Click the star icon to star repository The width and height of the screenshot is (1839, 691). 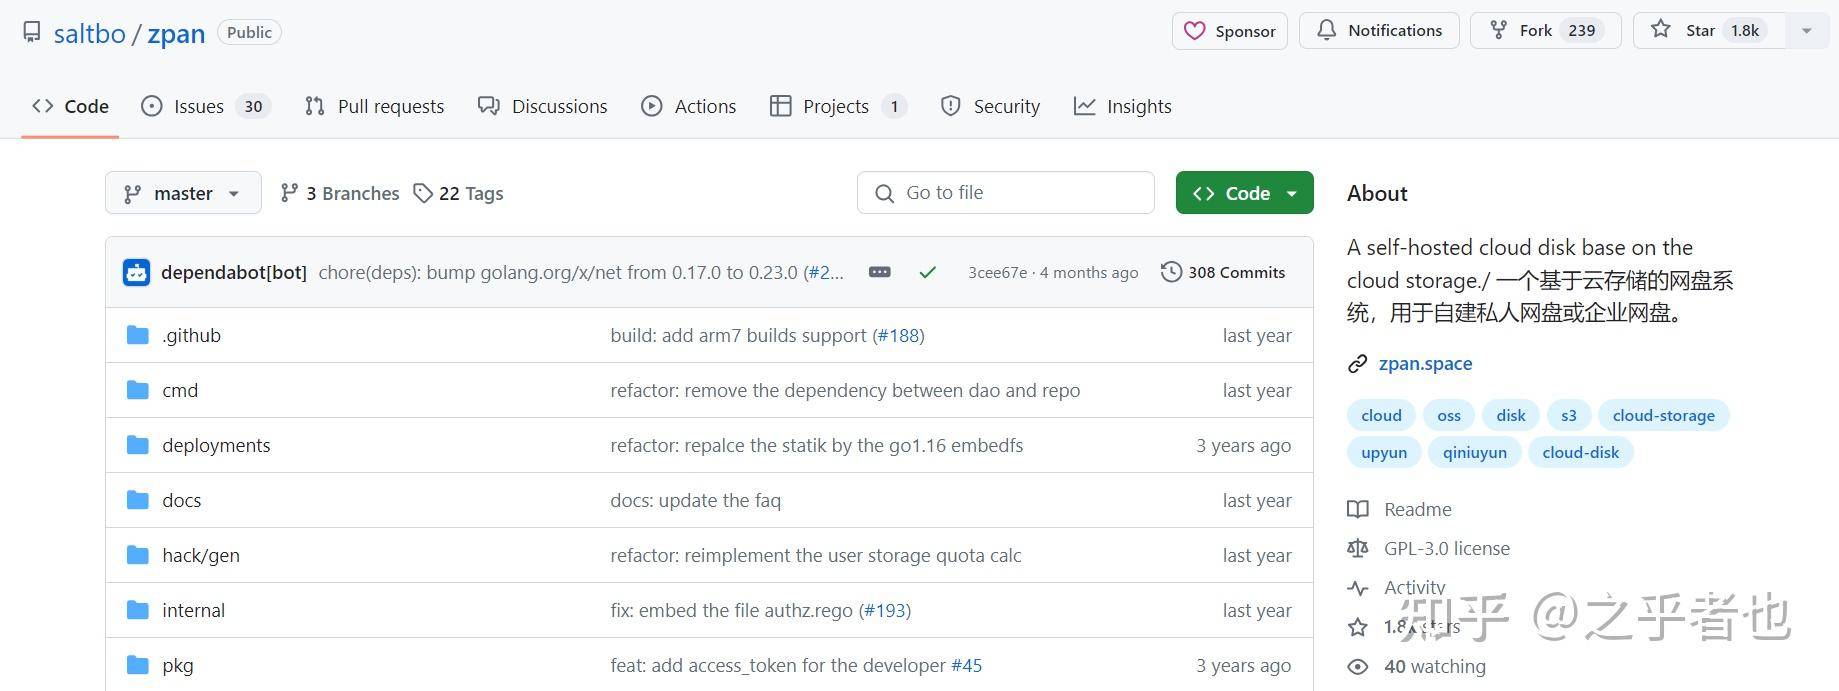point(1661,30)
